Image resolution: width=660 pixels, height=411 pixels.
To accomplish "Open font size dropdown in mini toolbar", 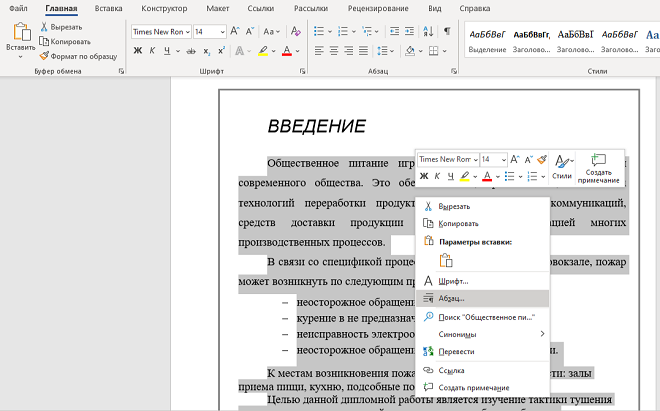I will (x=502, y=159).
